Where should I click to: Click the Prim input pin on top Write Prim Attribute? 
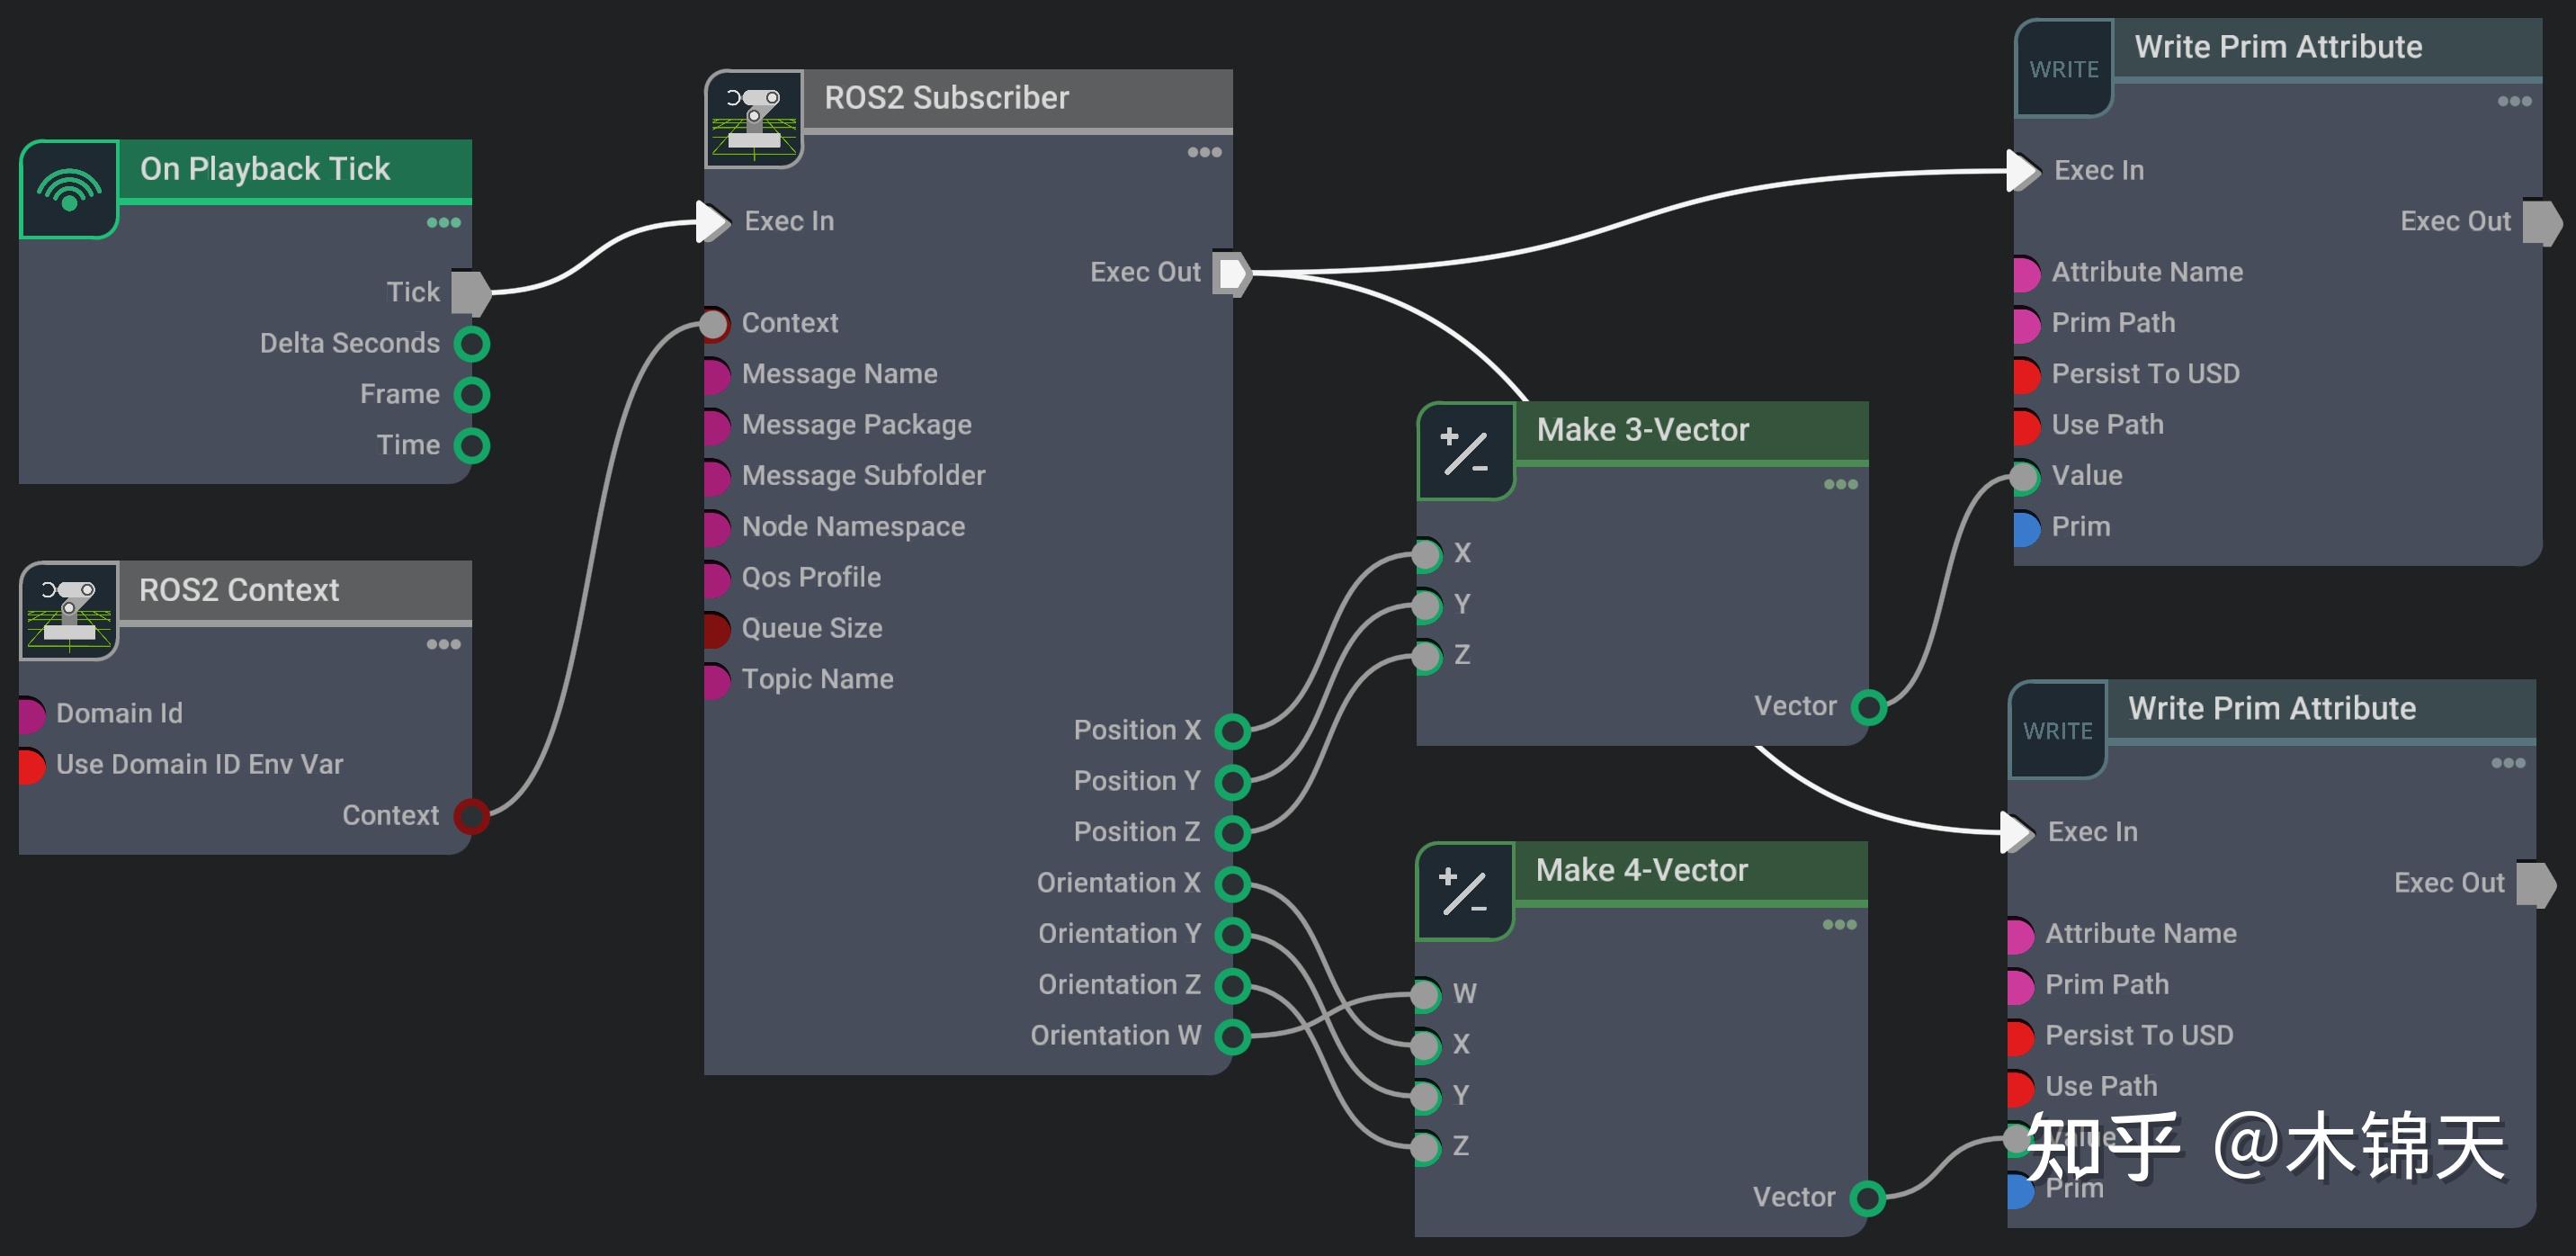coord(2026,526)
